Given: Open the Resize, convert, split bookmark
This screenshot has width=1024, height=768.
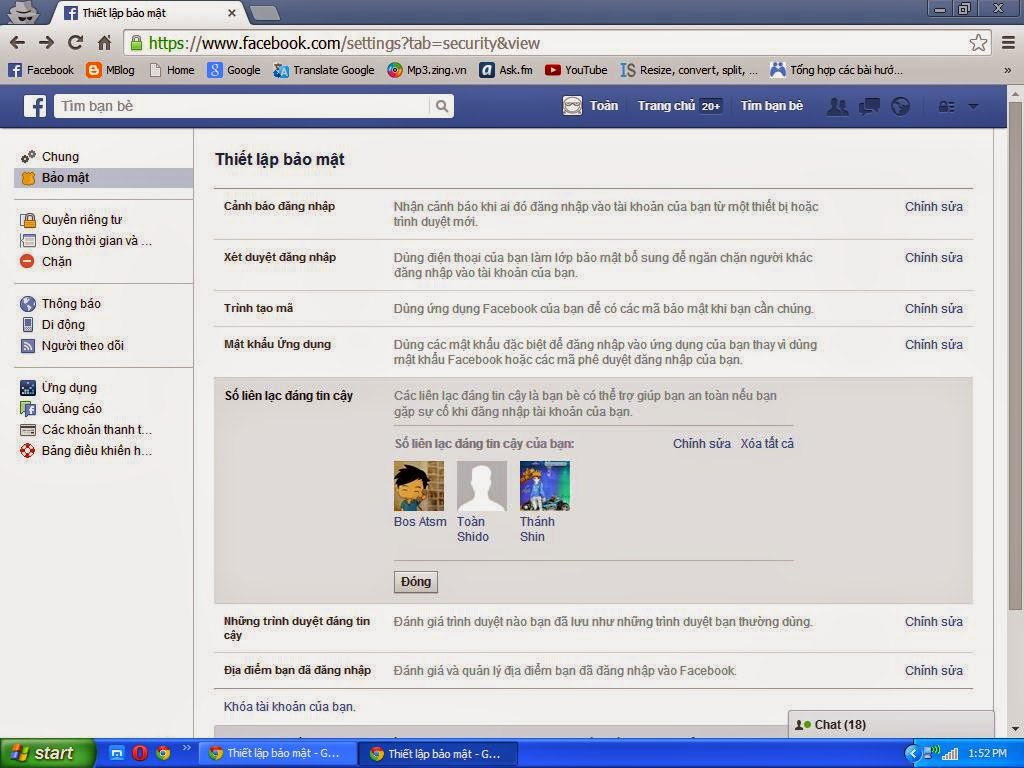Looking at the screenshot, I should click(689, 70).
